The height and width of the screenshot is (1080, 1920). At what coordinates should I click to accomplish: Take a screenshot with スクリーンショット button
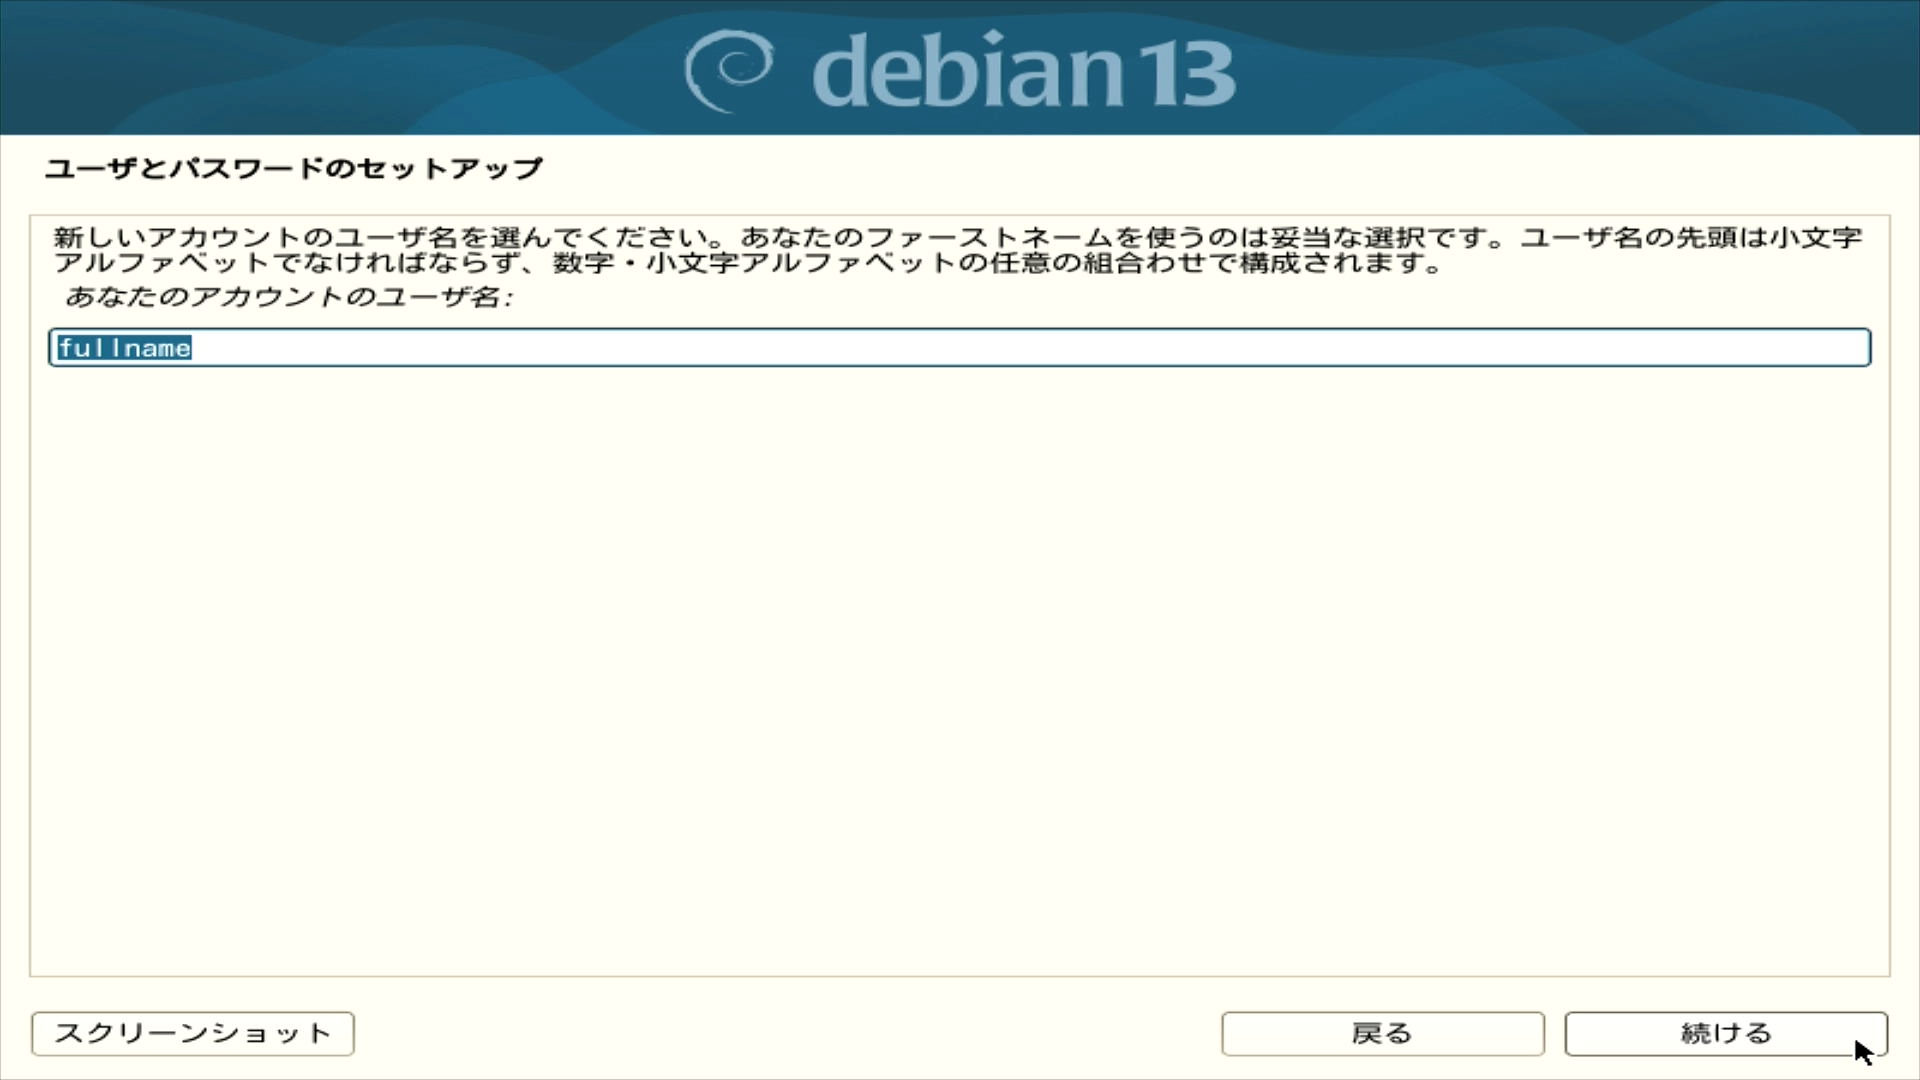pos(193,1033)
